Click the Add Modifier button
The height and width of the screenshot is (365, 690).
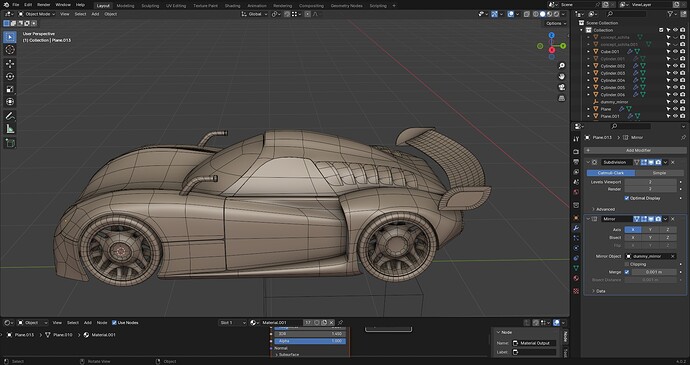(635, 151)
